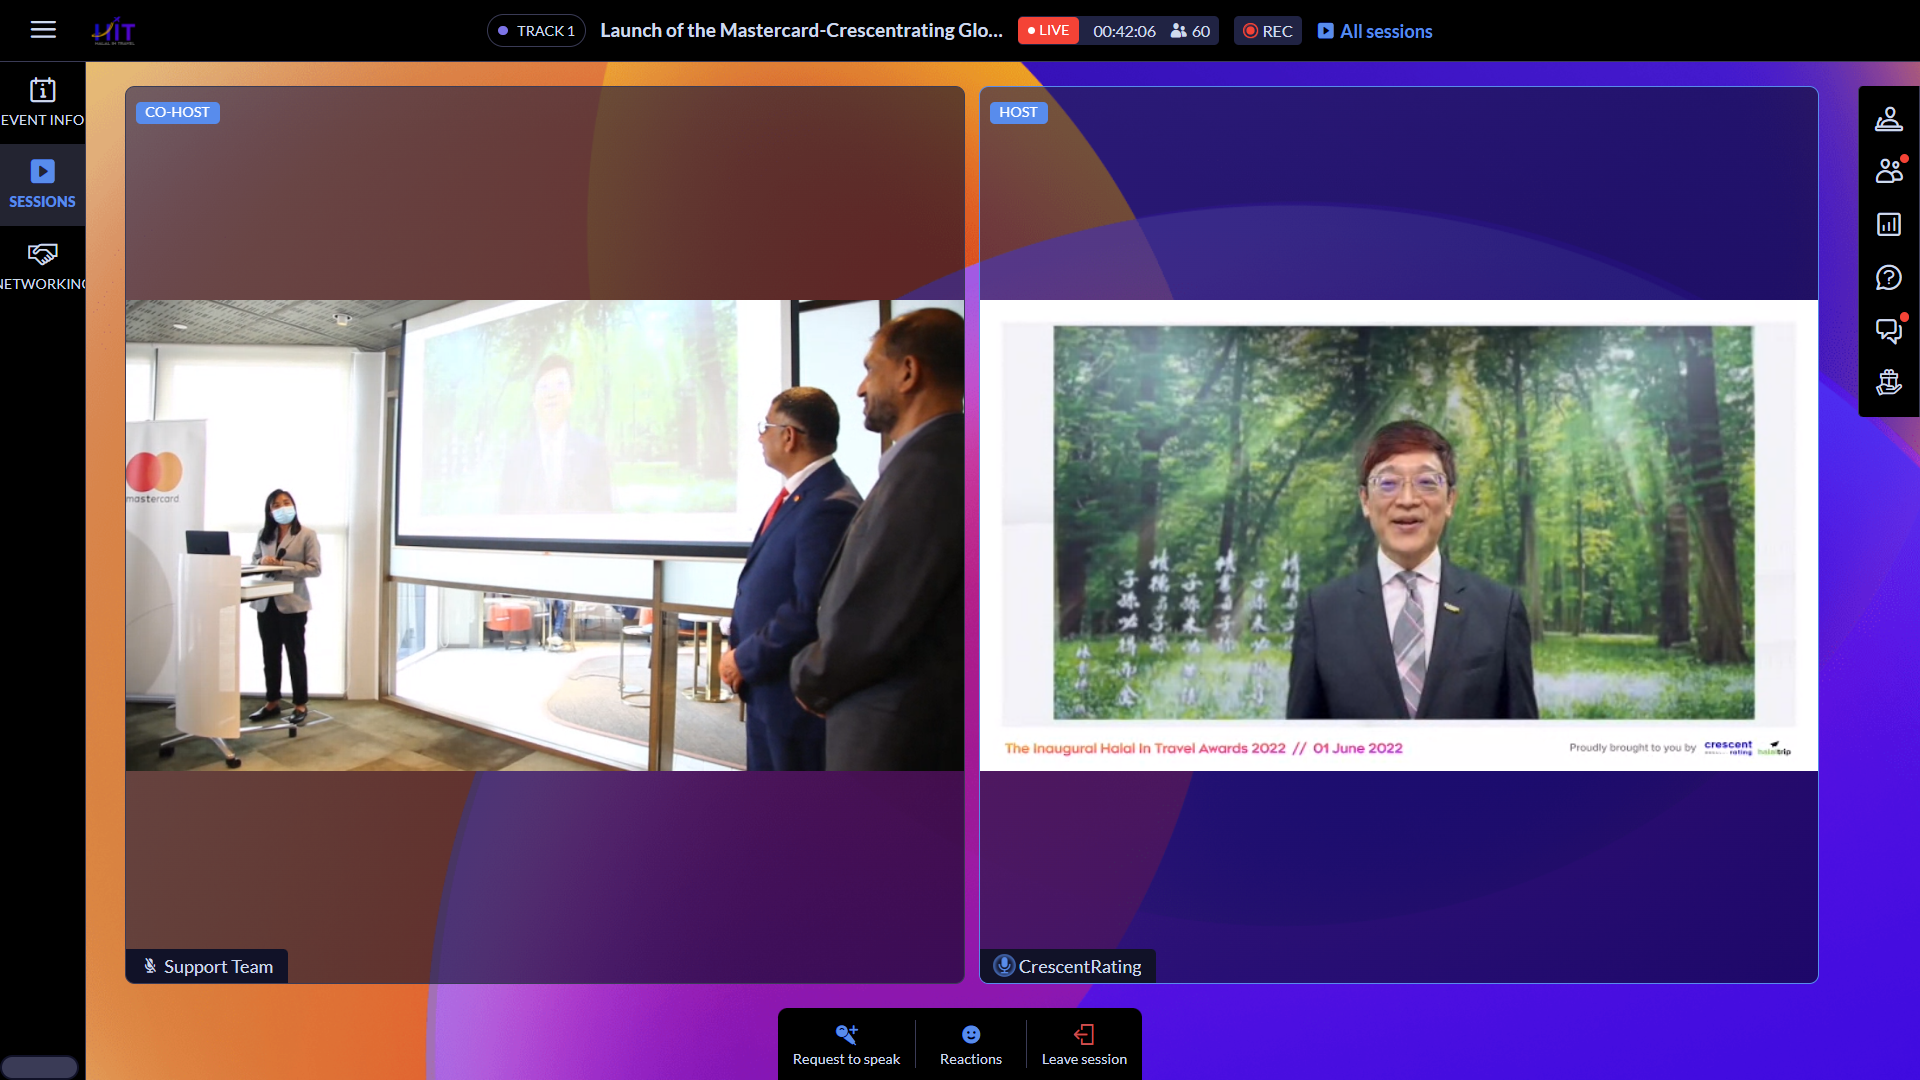This screenshot has width=1920, height=1080.
Task: Select the Sessions sidebar item
Action: (42, 185)
